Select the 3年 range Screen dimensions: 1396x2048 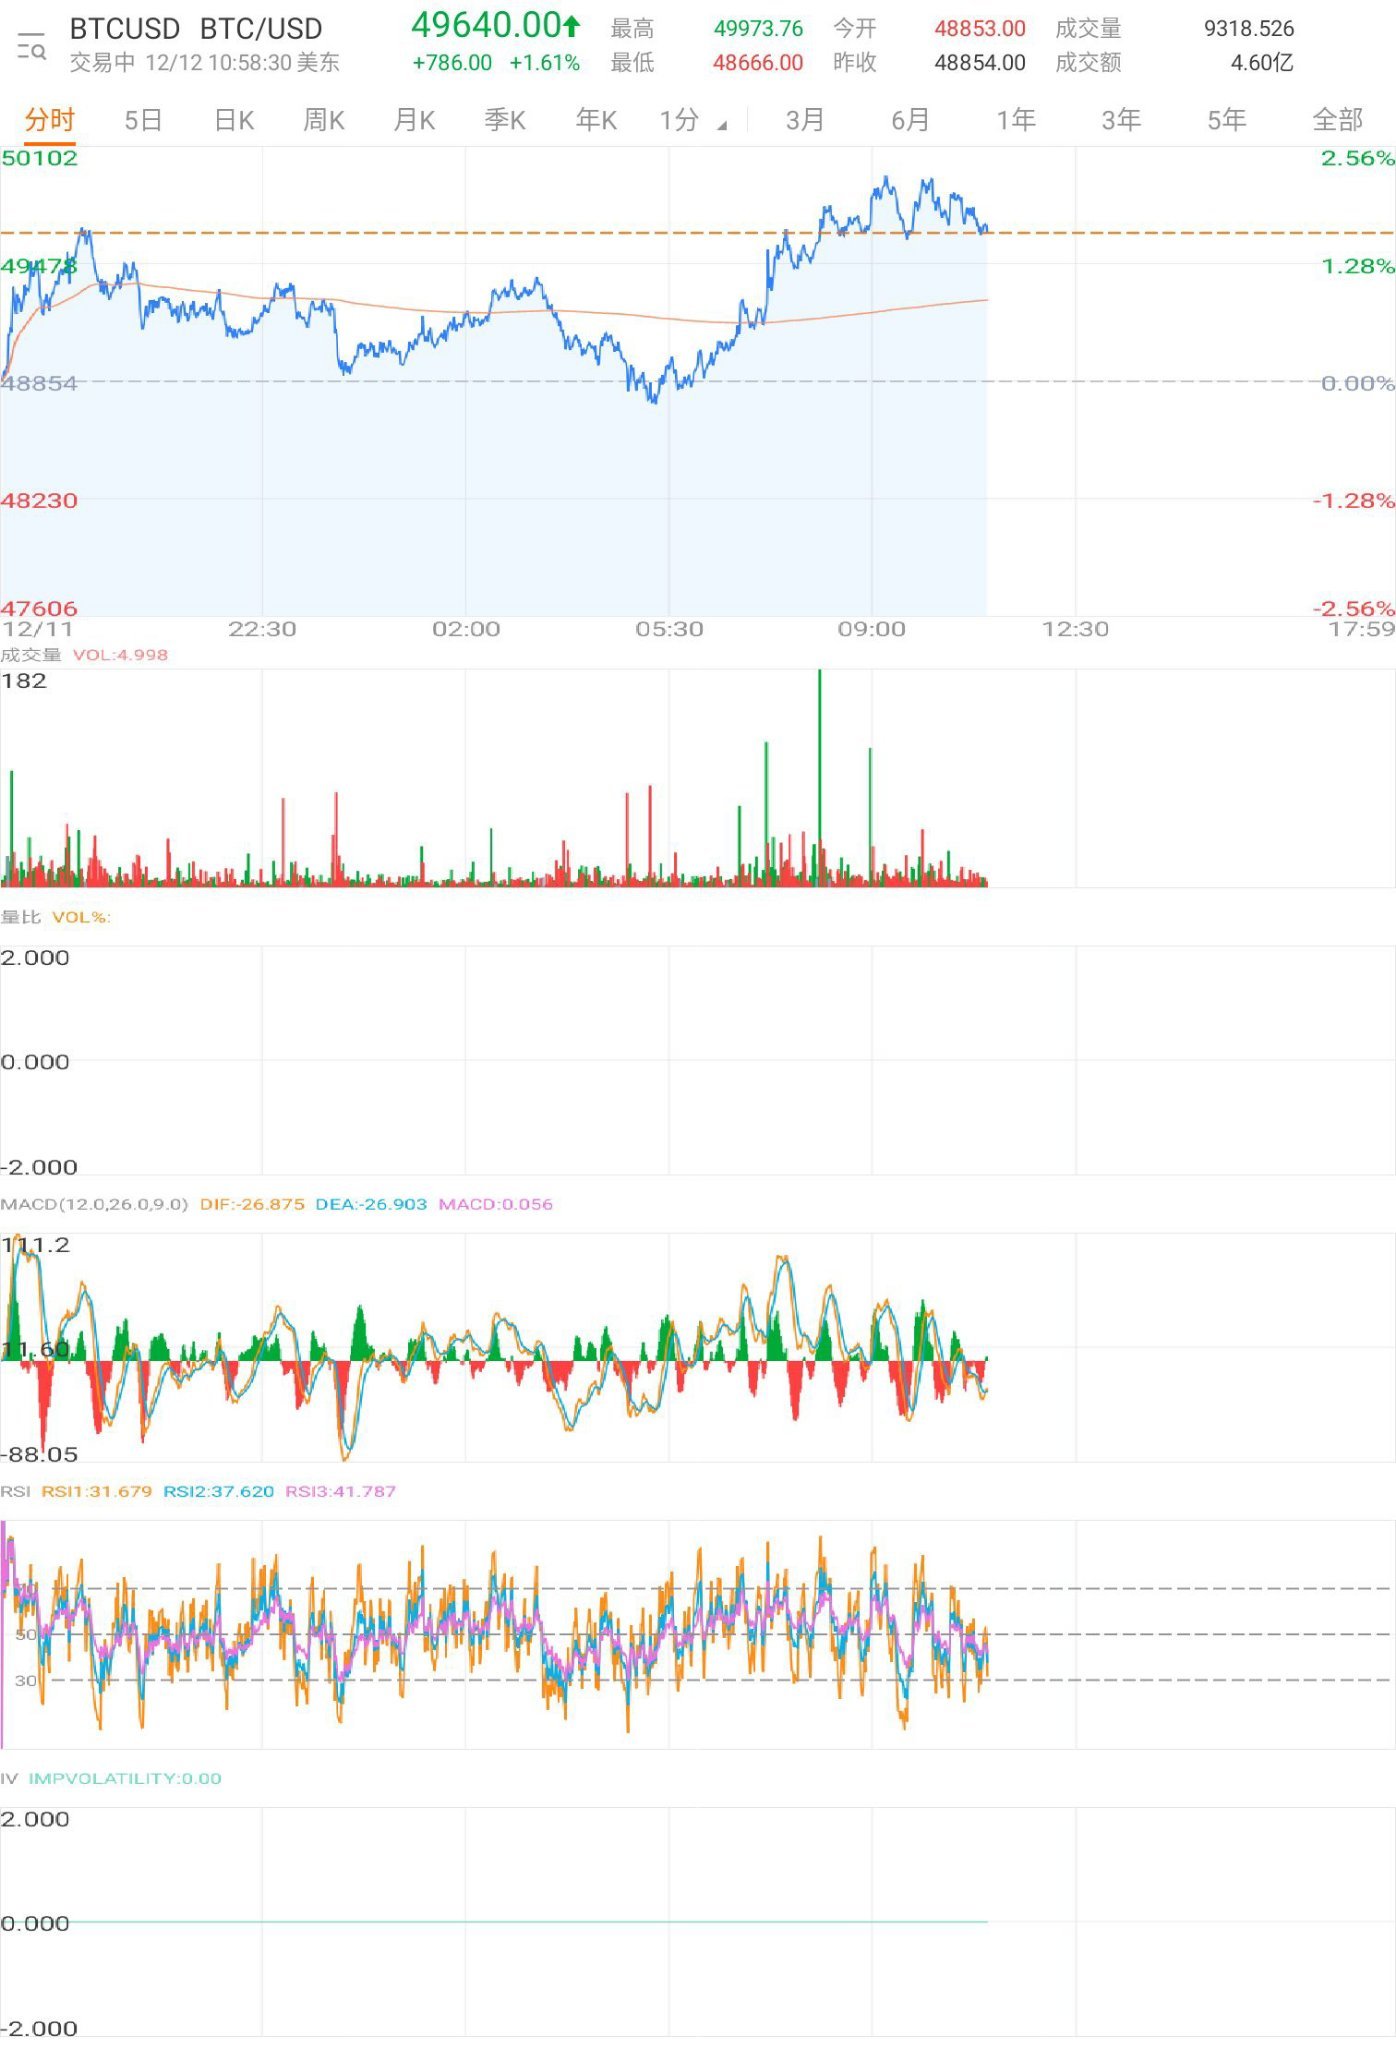[x=1121, y=121]
